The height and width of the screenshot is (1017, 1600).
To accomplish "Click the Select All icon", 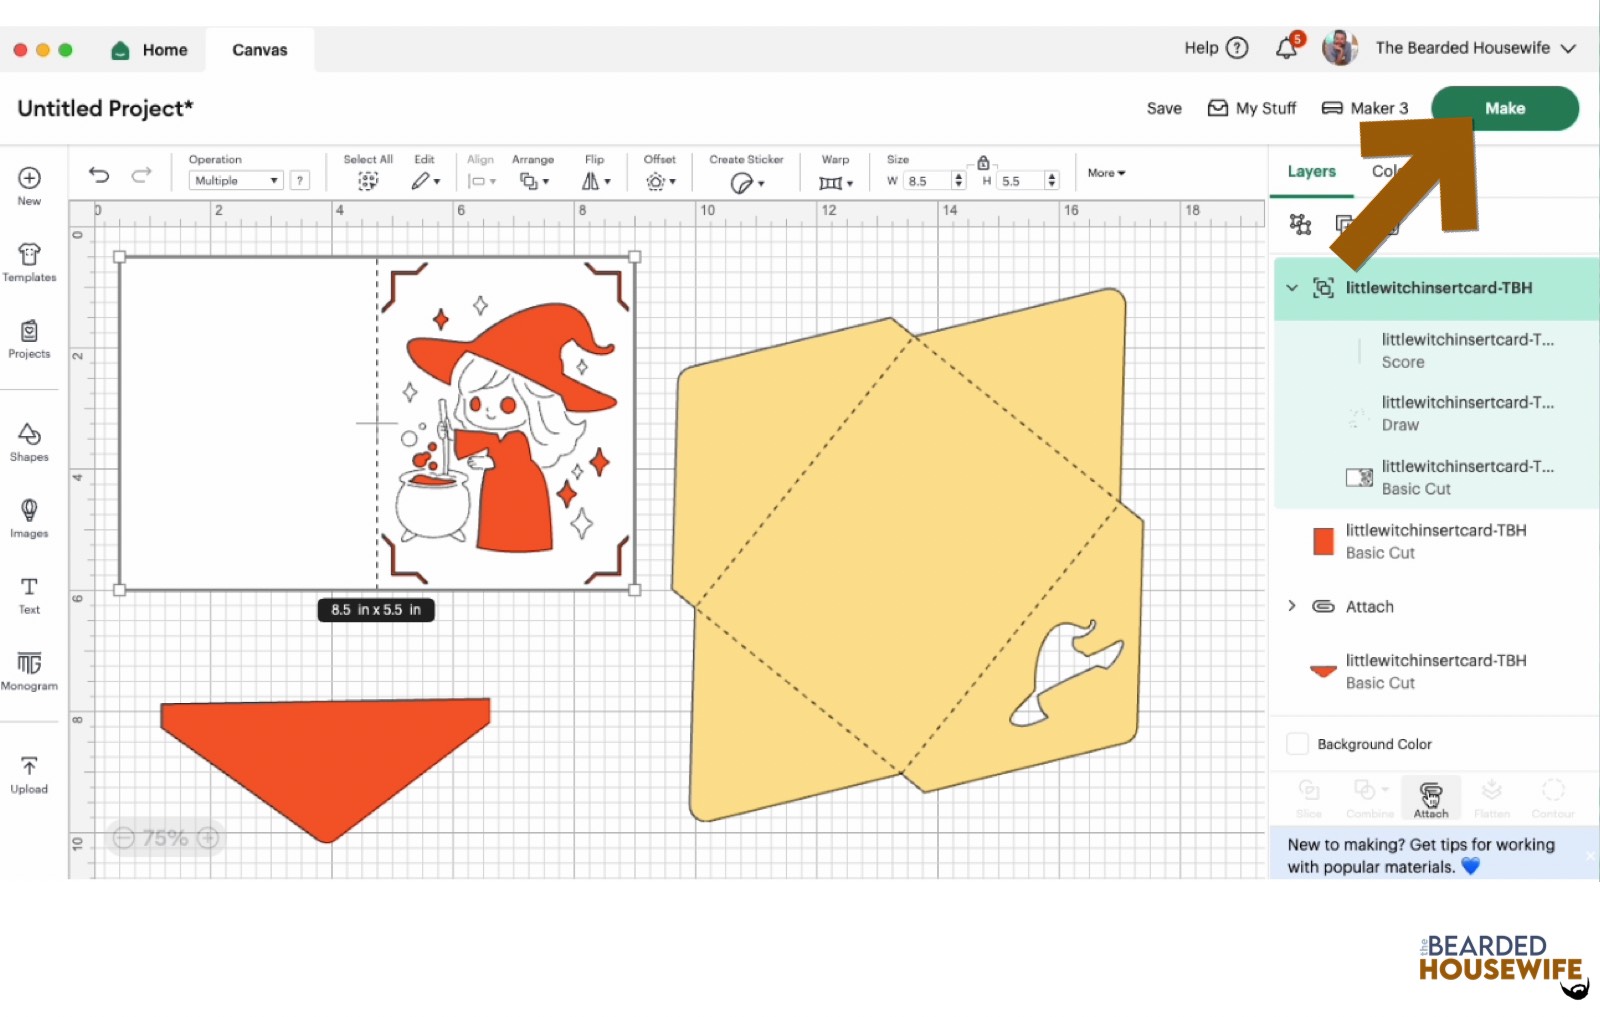I will pyautogui.click(x=368, y=181).
